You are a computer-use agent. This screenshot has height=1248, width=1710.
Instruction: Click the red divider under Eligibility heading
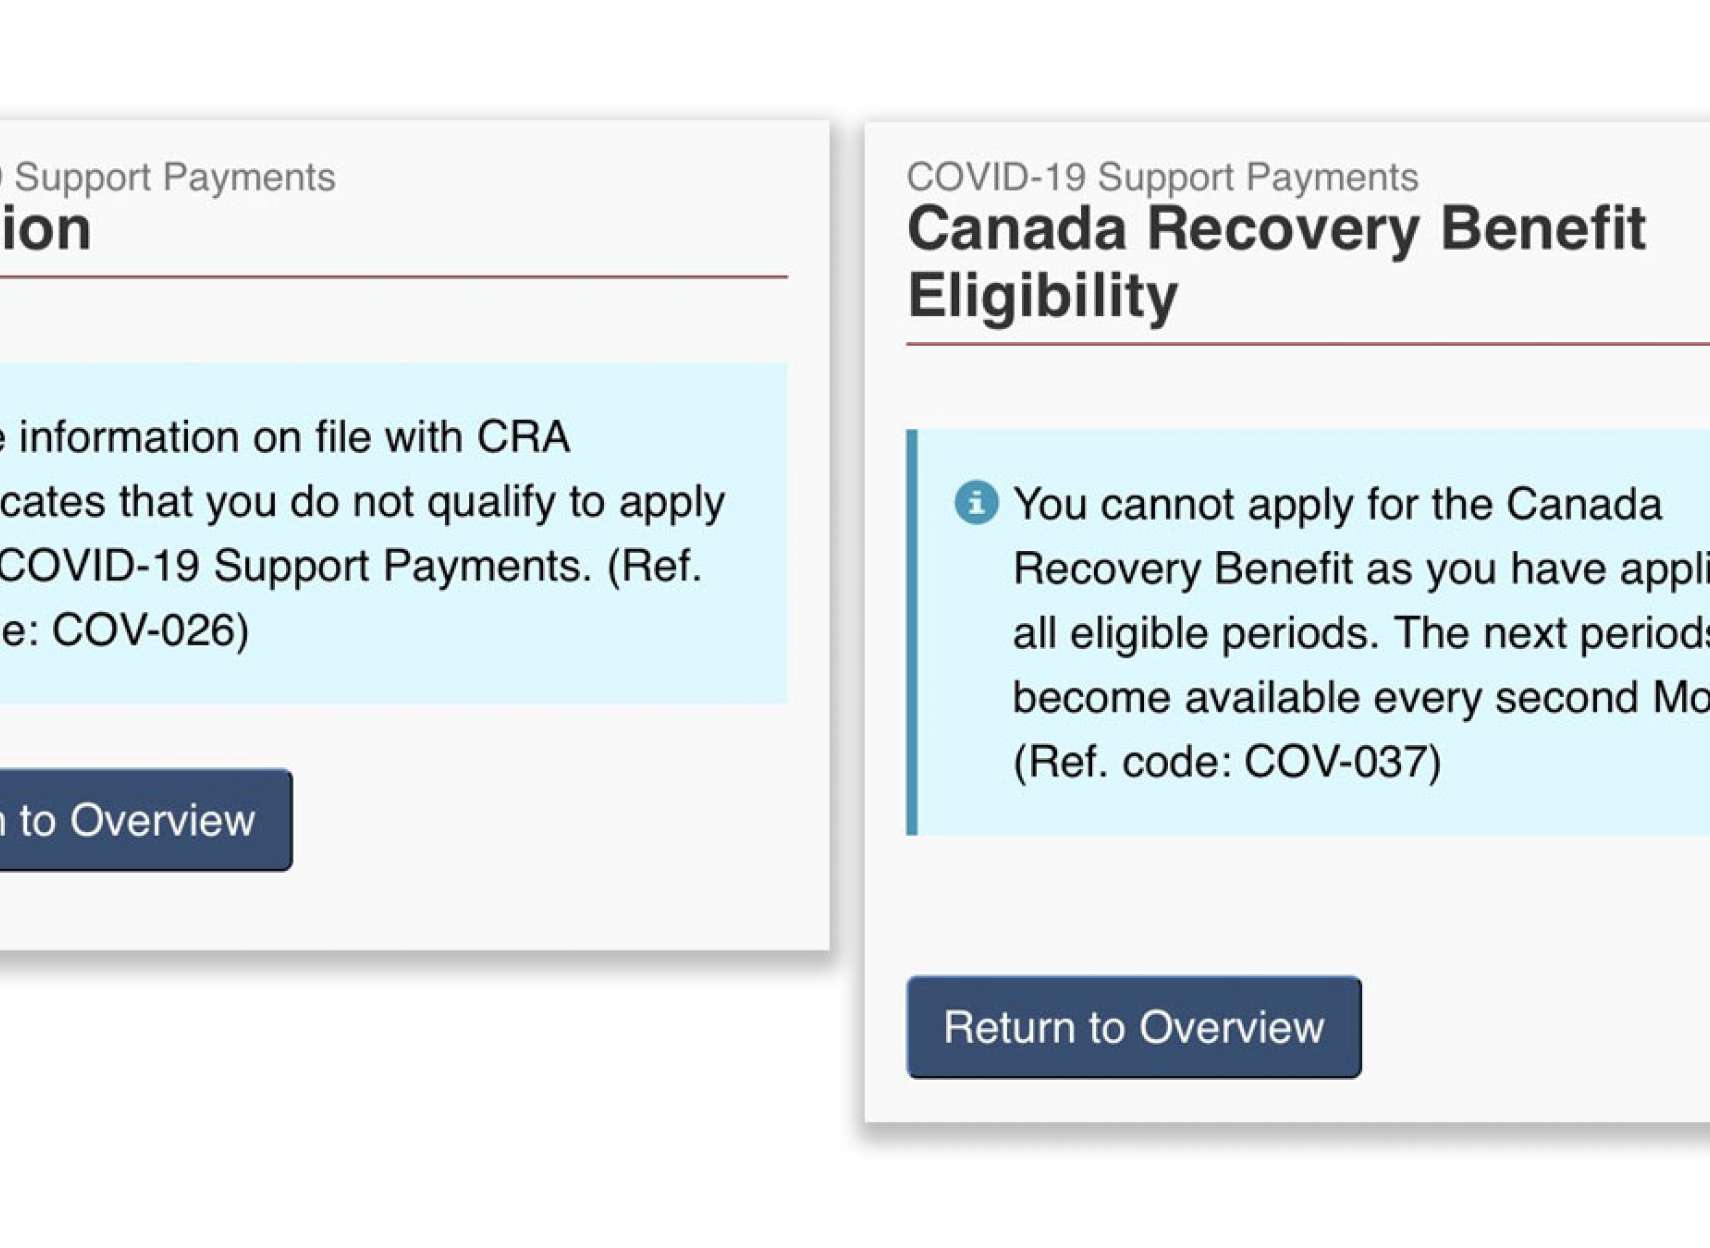1300,344
